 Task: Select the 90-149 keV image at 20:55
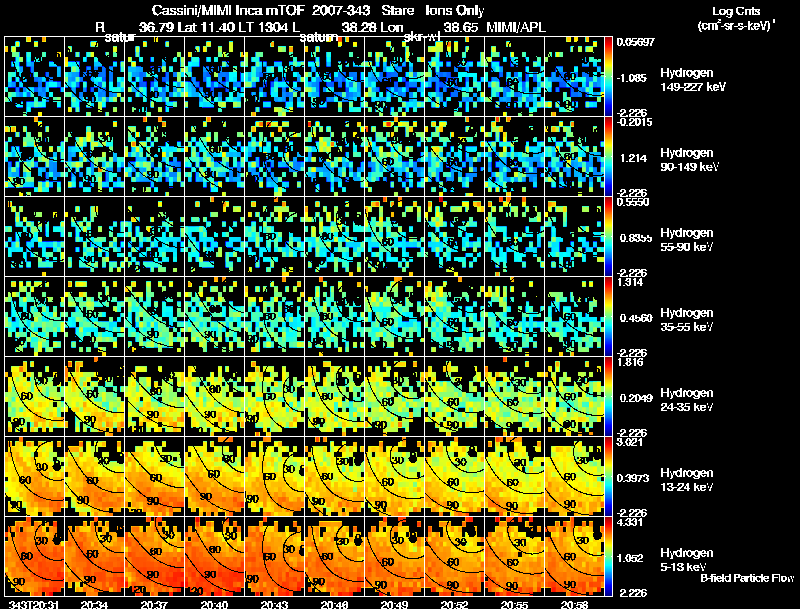click(x=515, y=157)
